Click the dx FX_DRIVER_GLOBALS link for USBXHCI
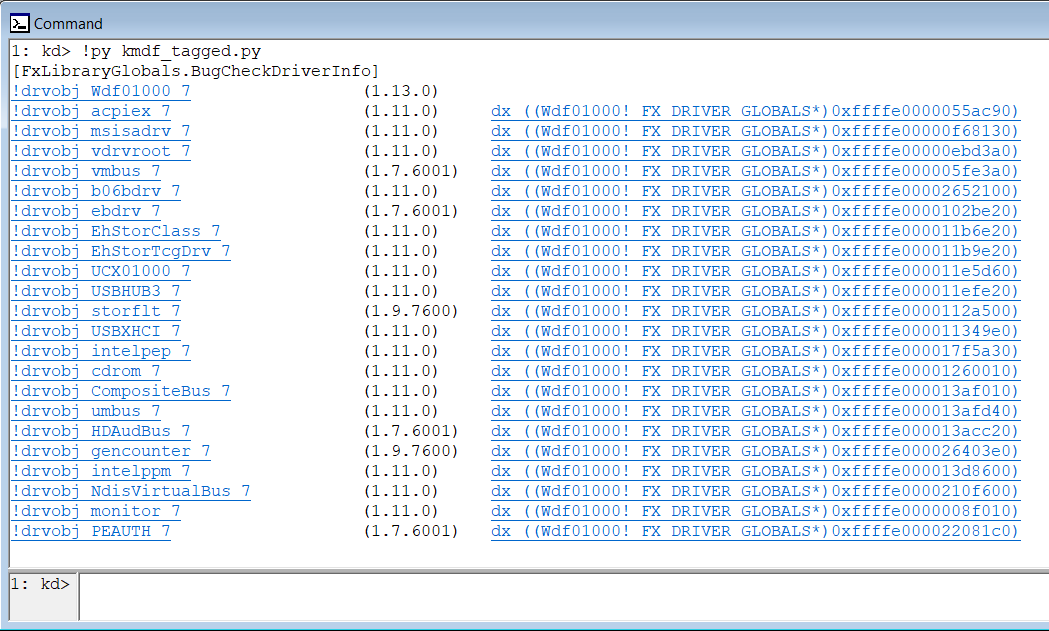 coord(755,330)
